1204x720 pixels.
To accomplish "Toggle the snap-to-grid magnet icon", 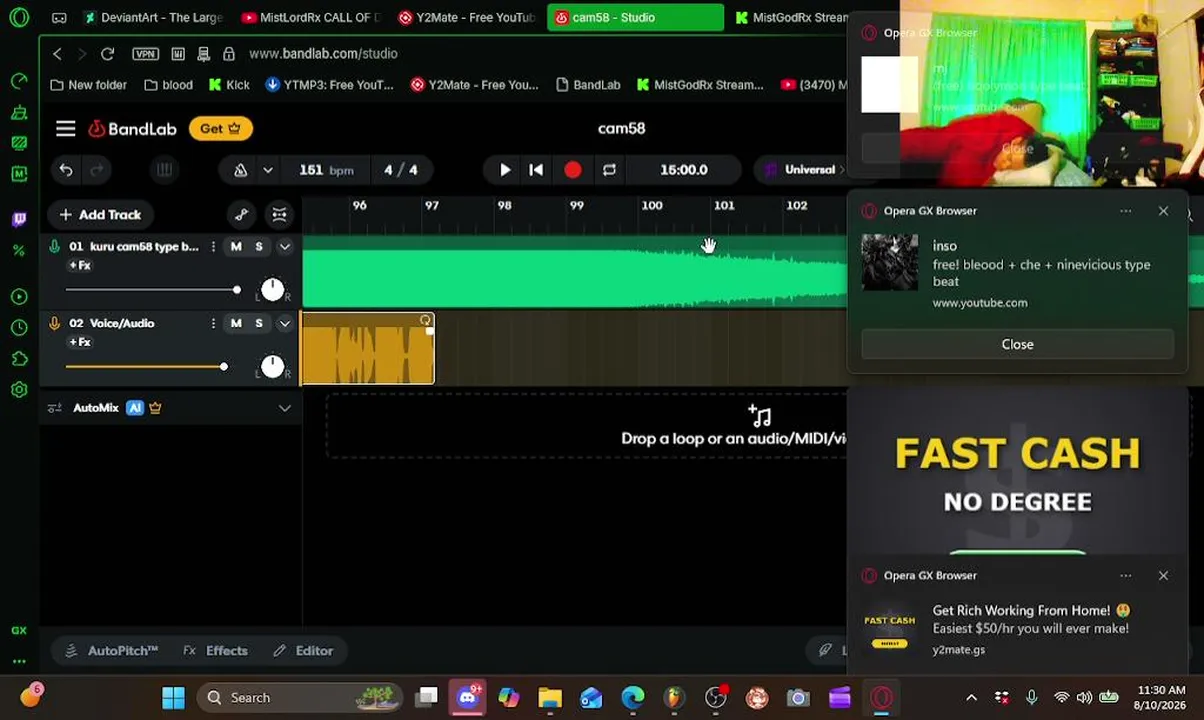I will click(279, 214).
